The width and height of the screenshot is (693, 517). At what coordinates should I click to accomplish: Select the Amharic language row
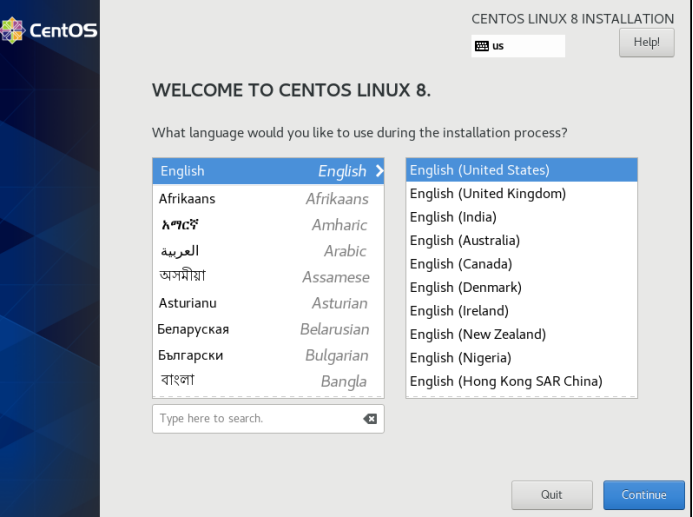pyautogui.click(x=268, y=225)
